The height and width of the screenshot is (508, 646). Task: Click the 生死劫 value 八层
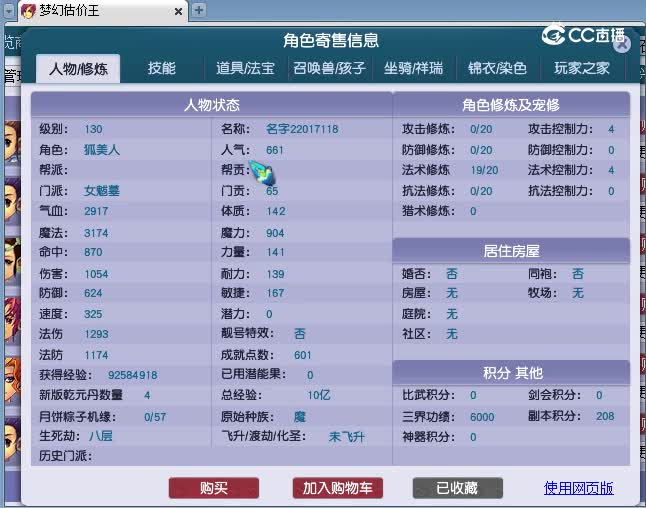(101, 436)
